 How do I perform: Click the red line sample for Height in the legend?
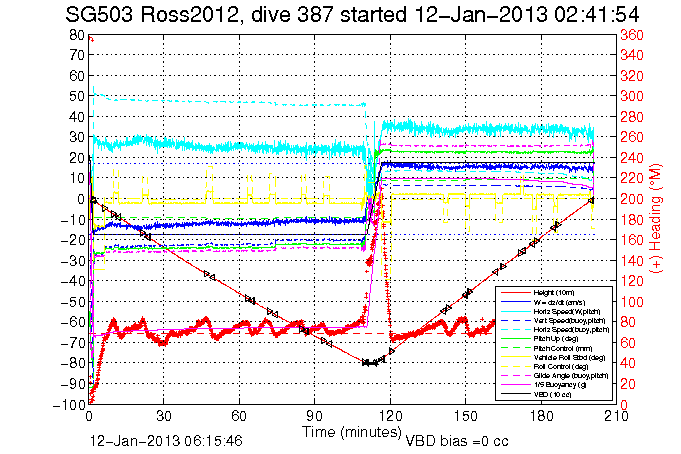[x=516, y=293]
